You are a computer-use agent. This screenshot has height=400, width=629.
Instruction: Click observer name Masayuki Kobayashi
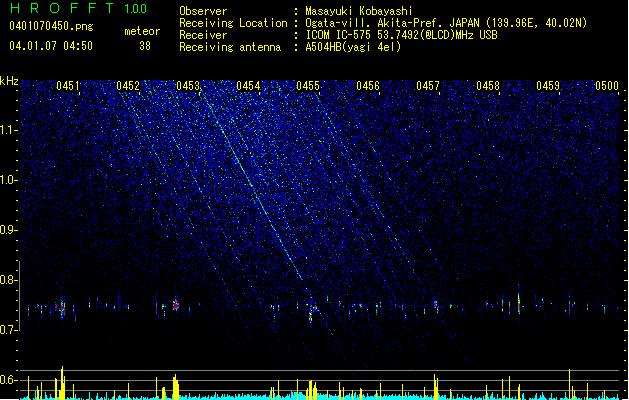(x=359, y=11)
